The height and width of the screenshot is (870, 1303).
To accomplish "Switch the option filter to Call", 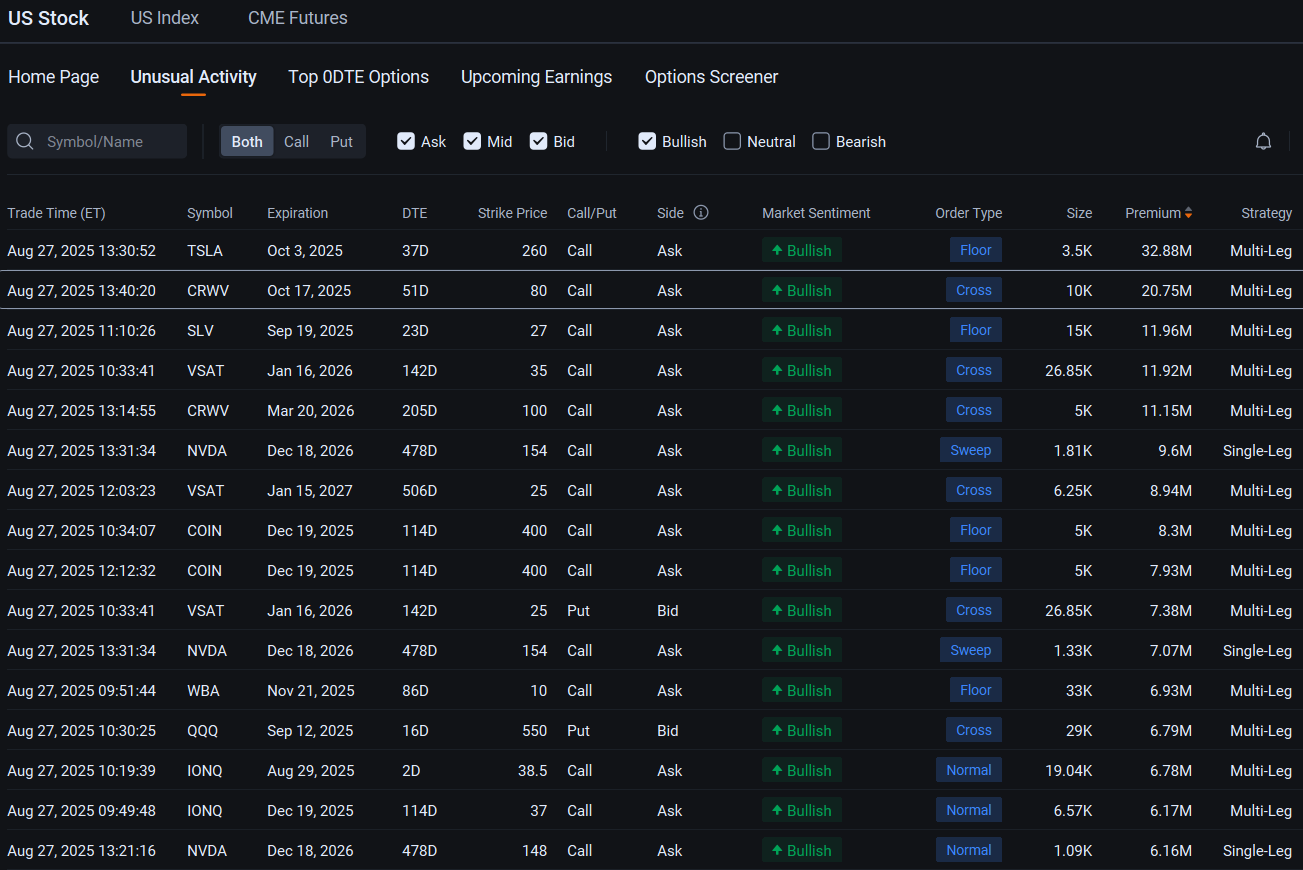I will [296, 141].
